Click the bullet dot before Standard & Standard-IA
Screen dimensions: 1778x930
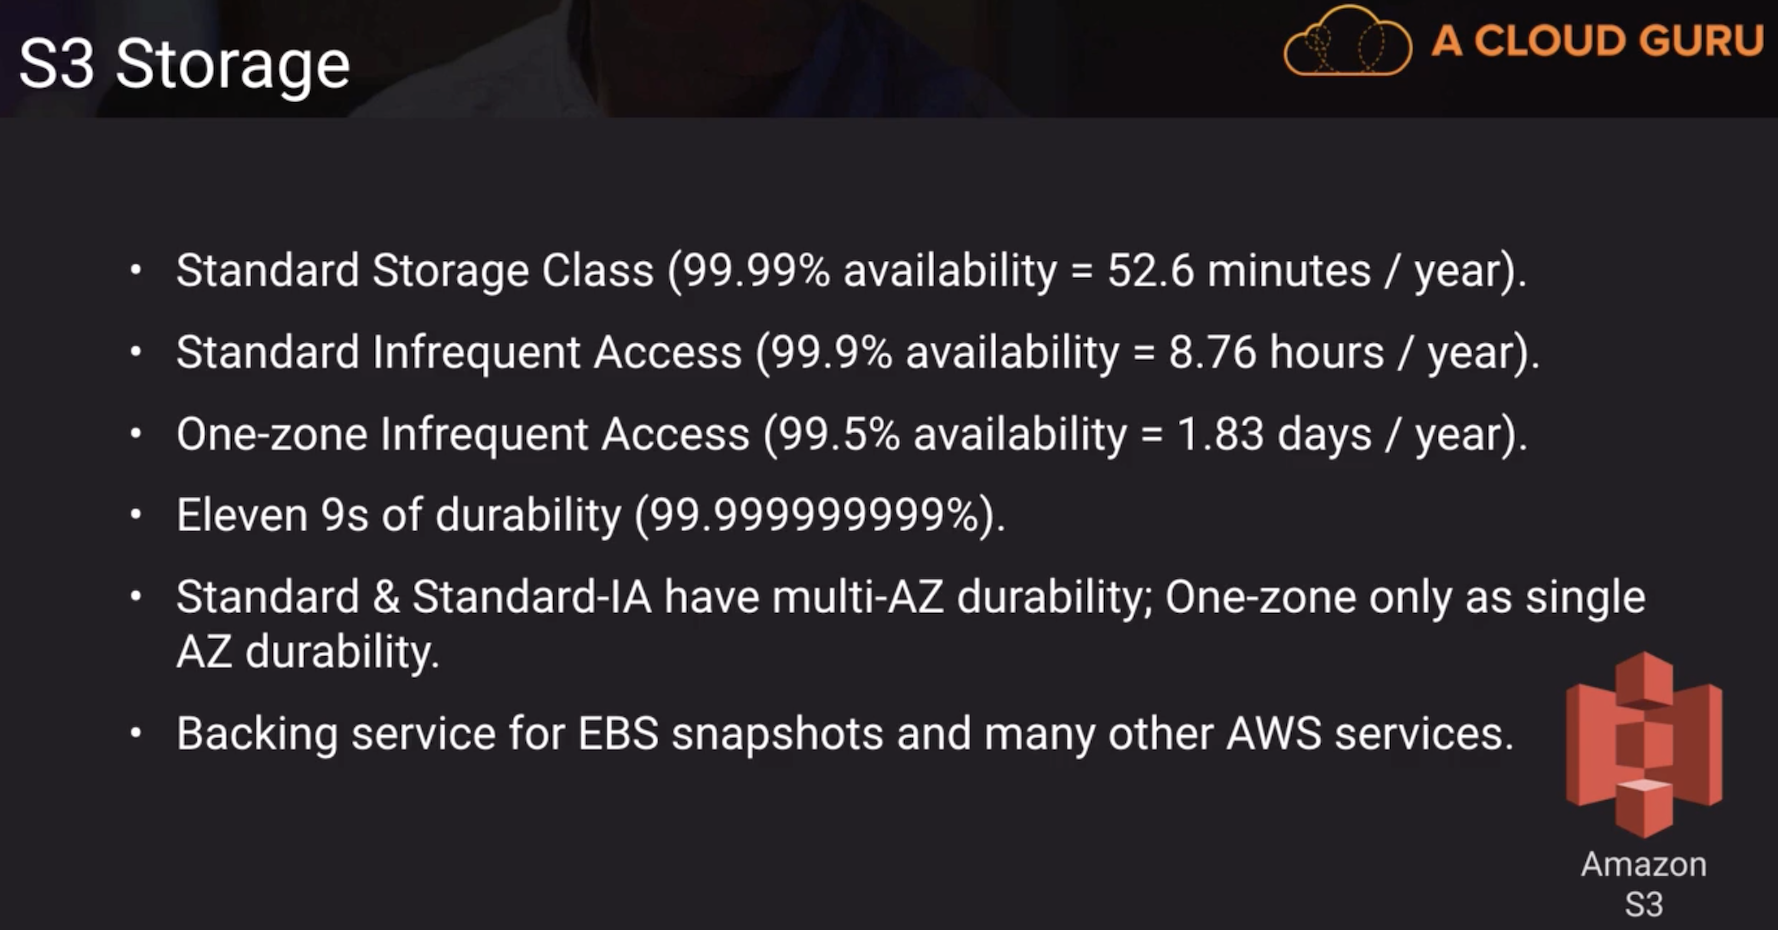(x=135, y=597)
